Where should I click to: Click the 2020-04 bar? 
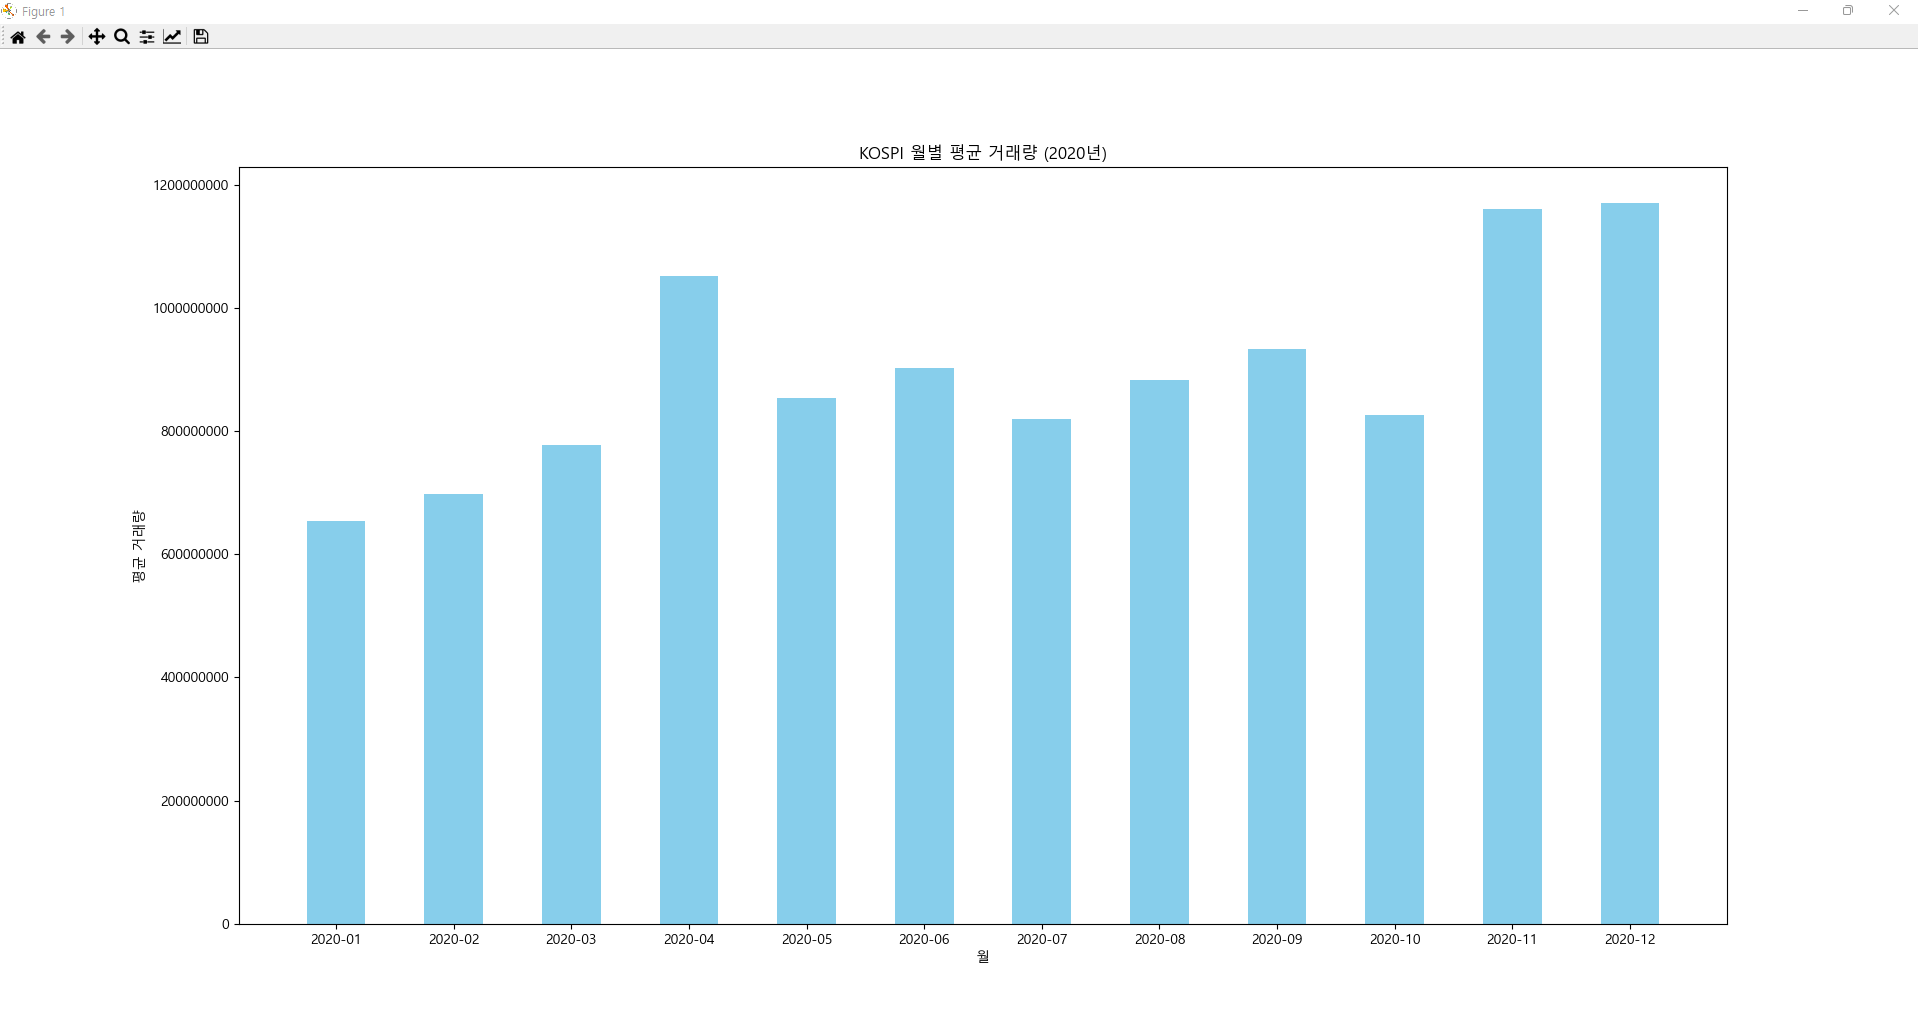click(x=689, y=600)
